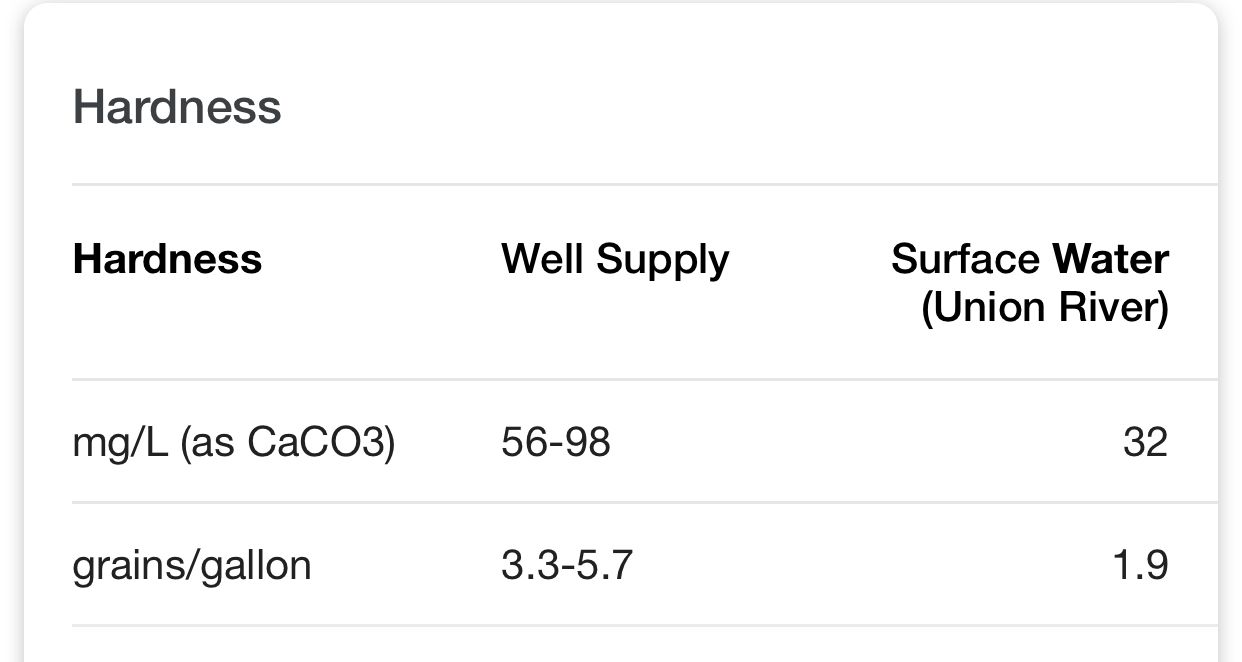Click the 3.3-5.7 well supply value
The height and width of the screenshot is (662, 1242).
(x=567, y=565)
